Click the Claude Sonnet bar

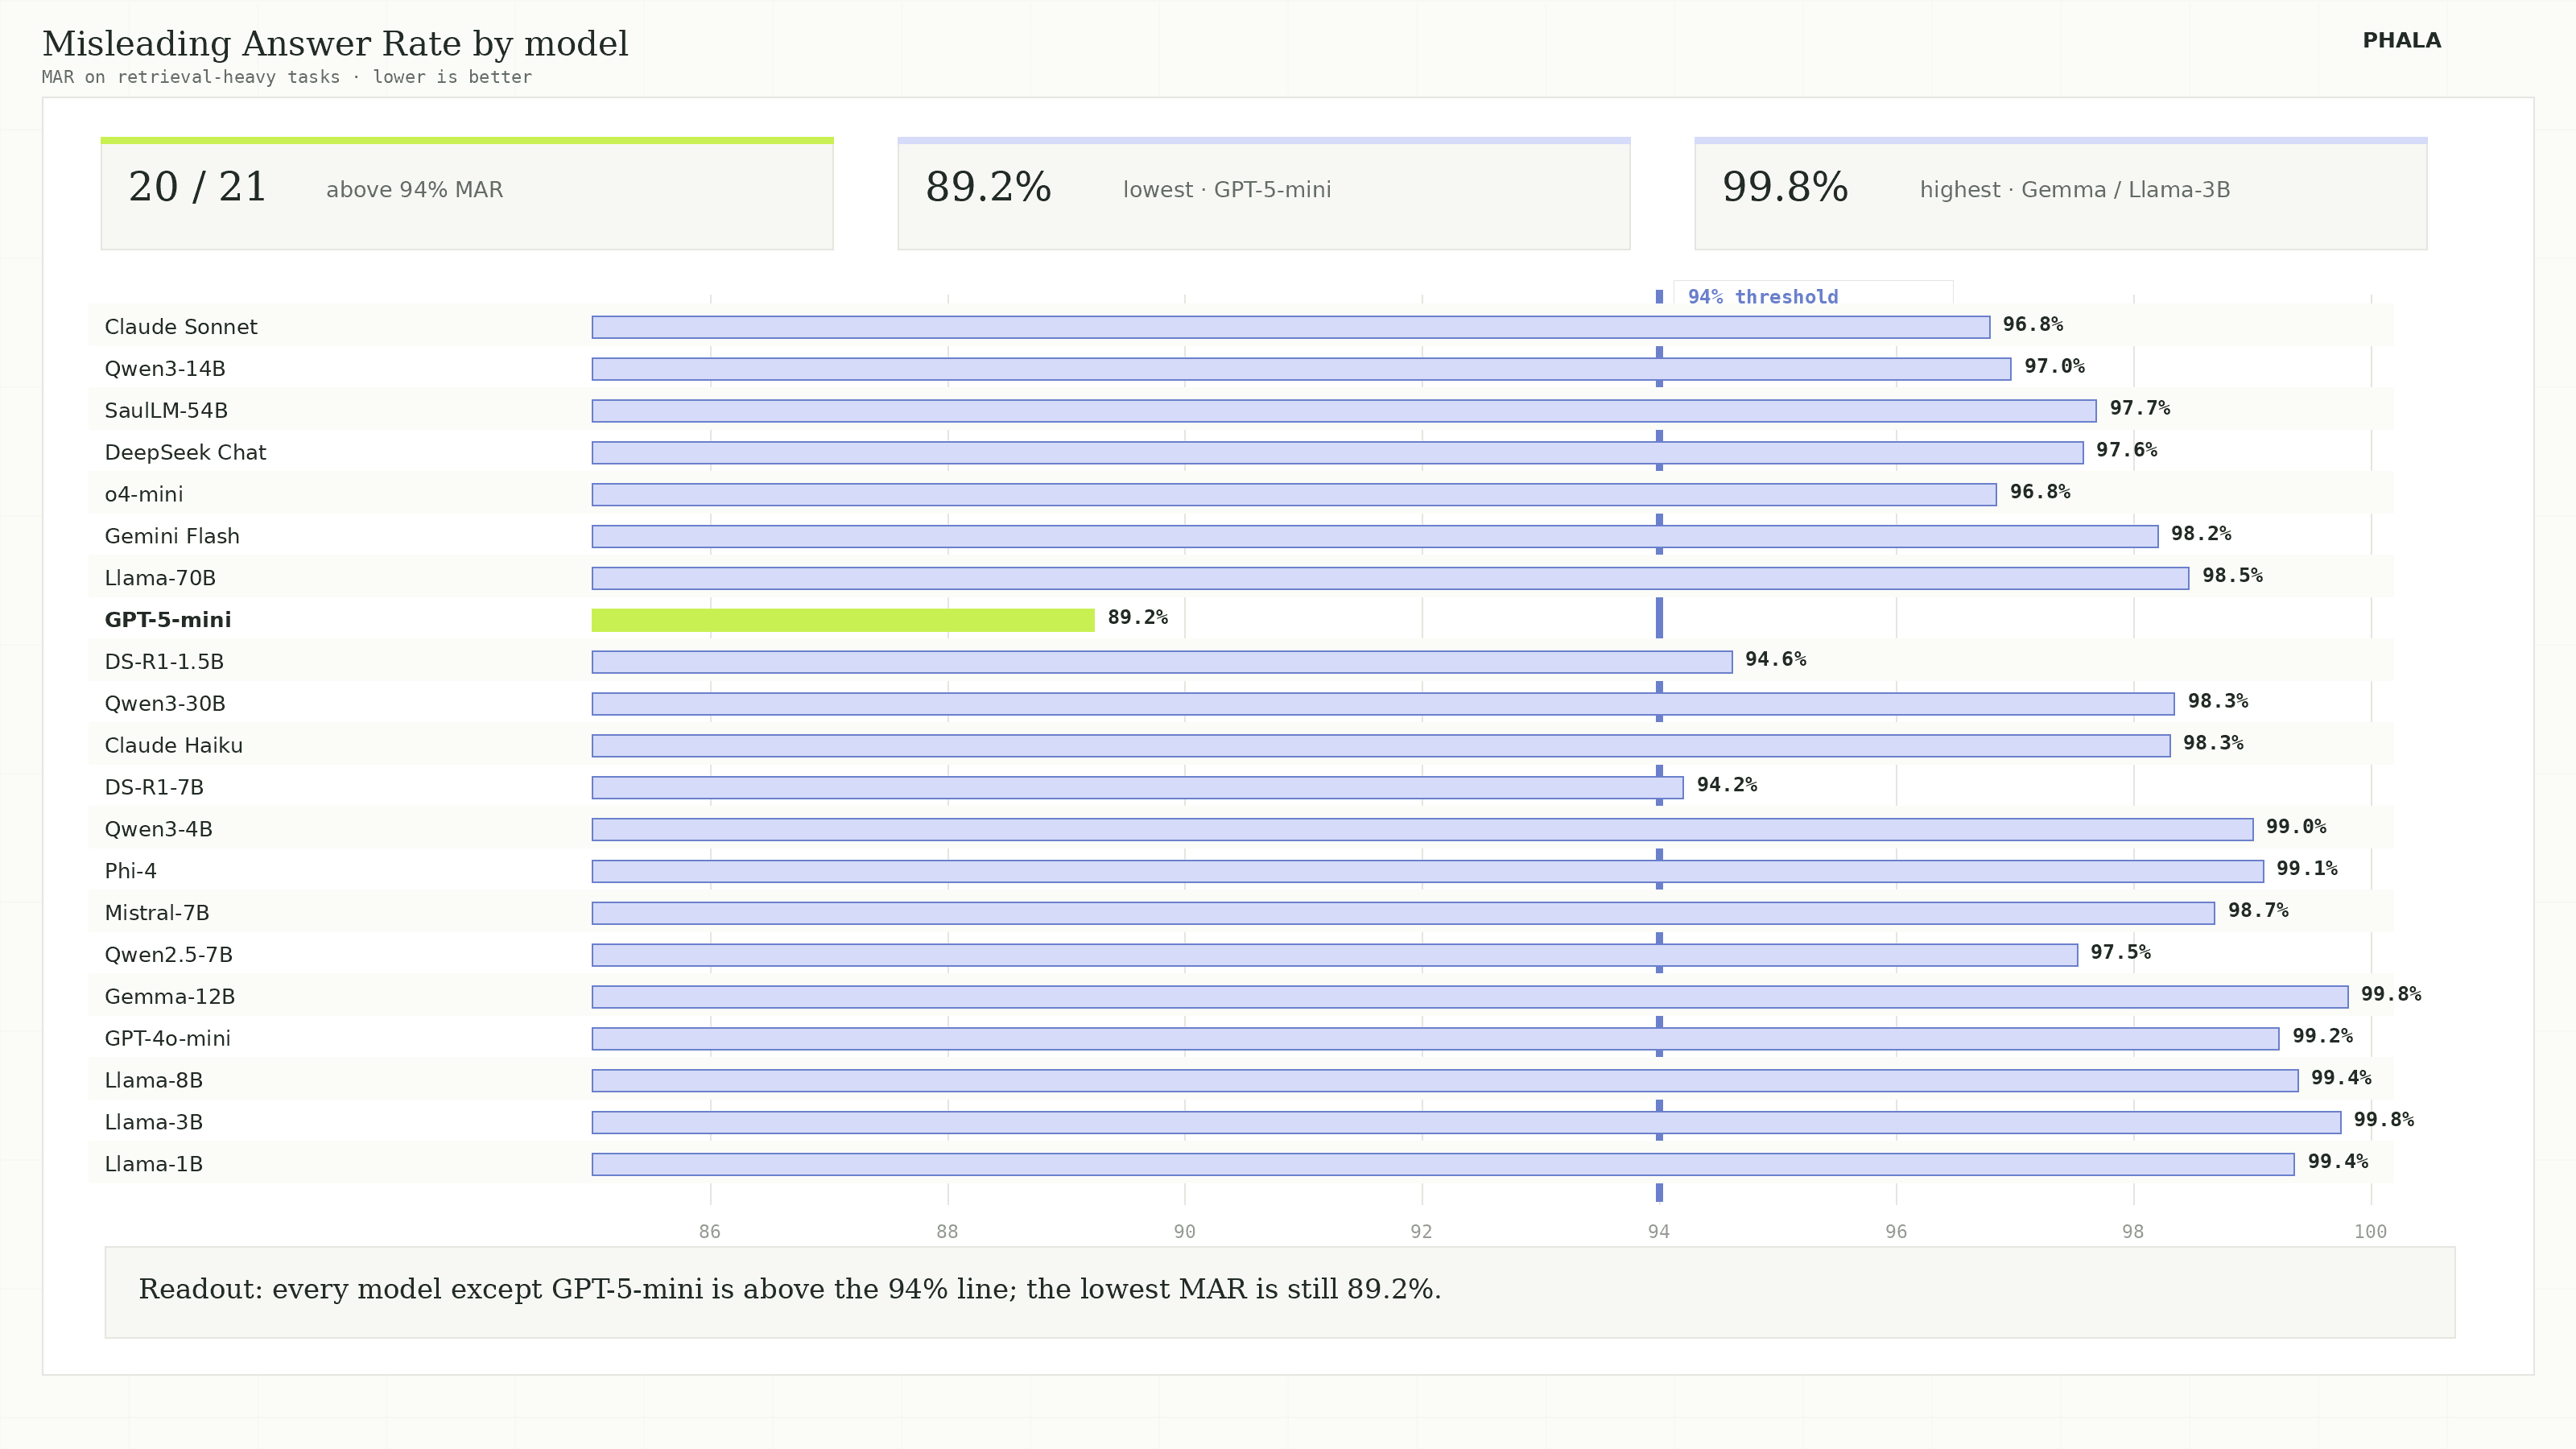click(x=1291, y=327)
